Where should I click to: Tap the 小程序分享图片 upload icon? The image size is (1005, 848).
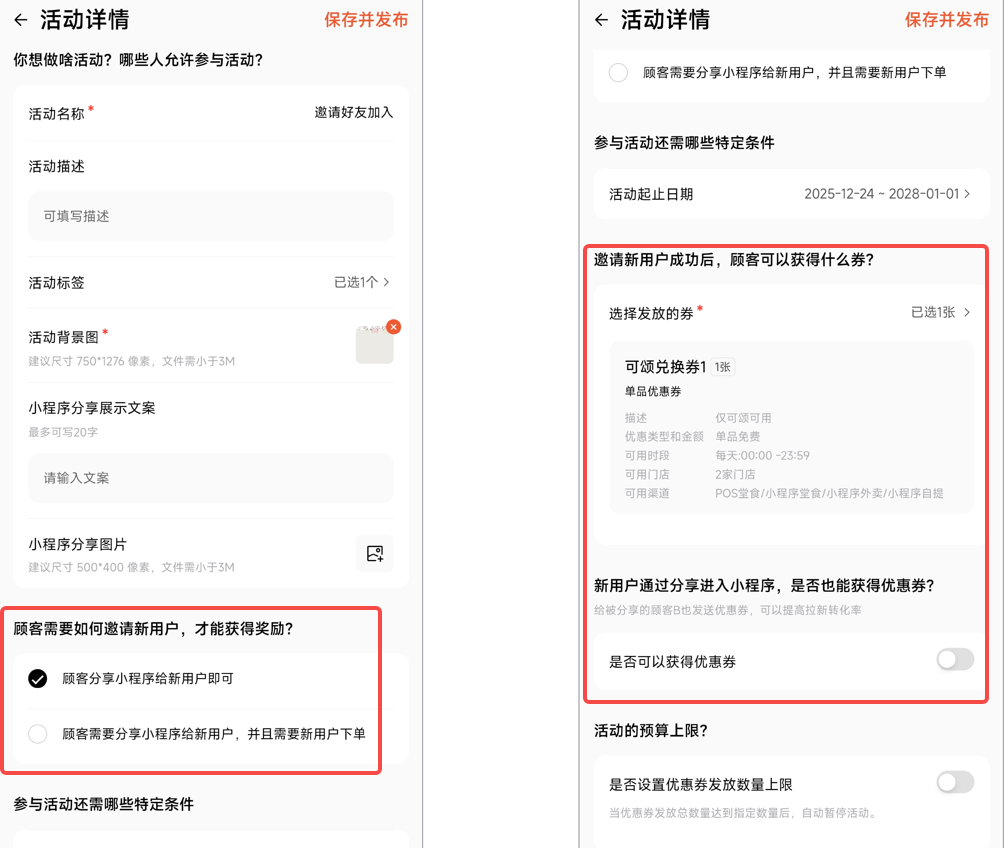point(375,553)
